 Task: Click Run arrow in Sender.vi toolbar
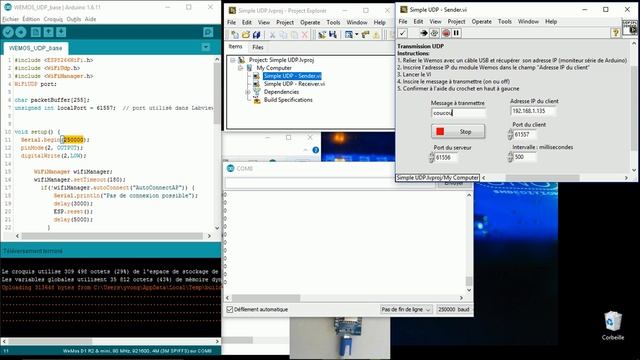pos(424,33)
